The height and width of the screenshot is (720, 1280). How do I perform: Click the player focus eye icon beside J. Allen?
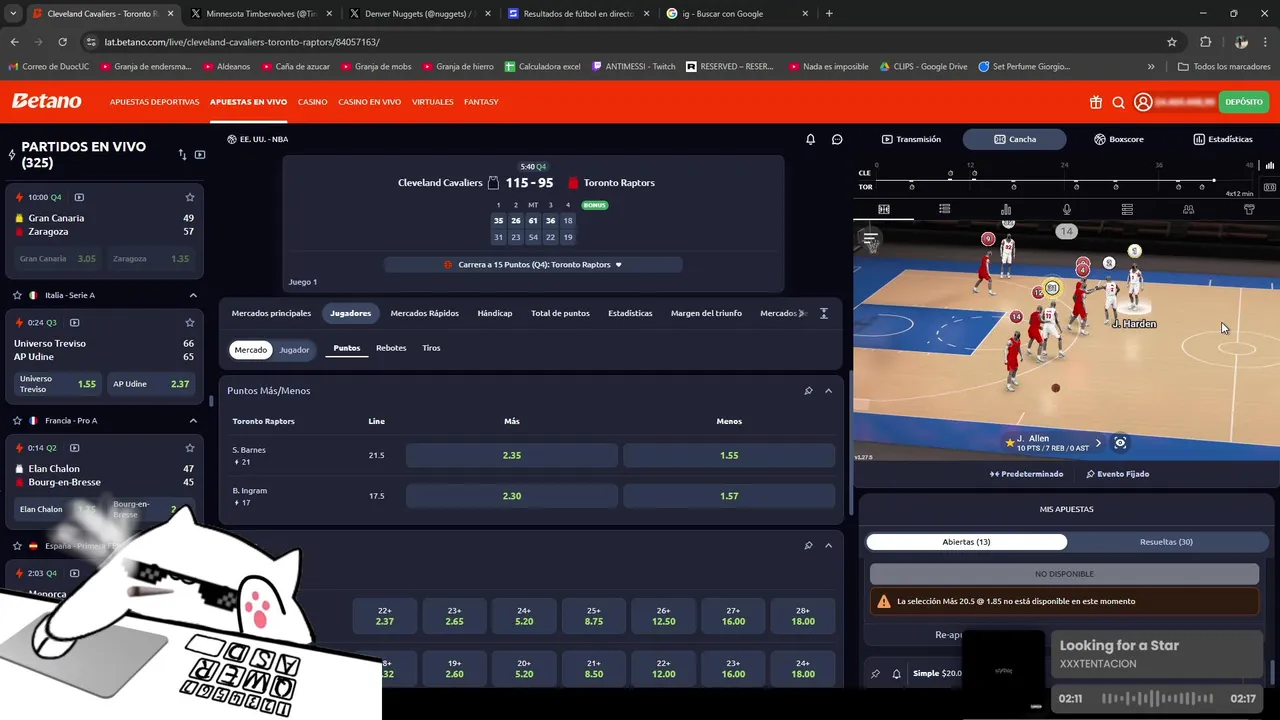[x=1120, y=443]
